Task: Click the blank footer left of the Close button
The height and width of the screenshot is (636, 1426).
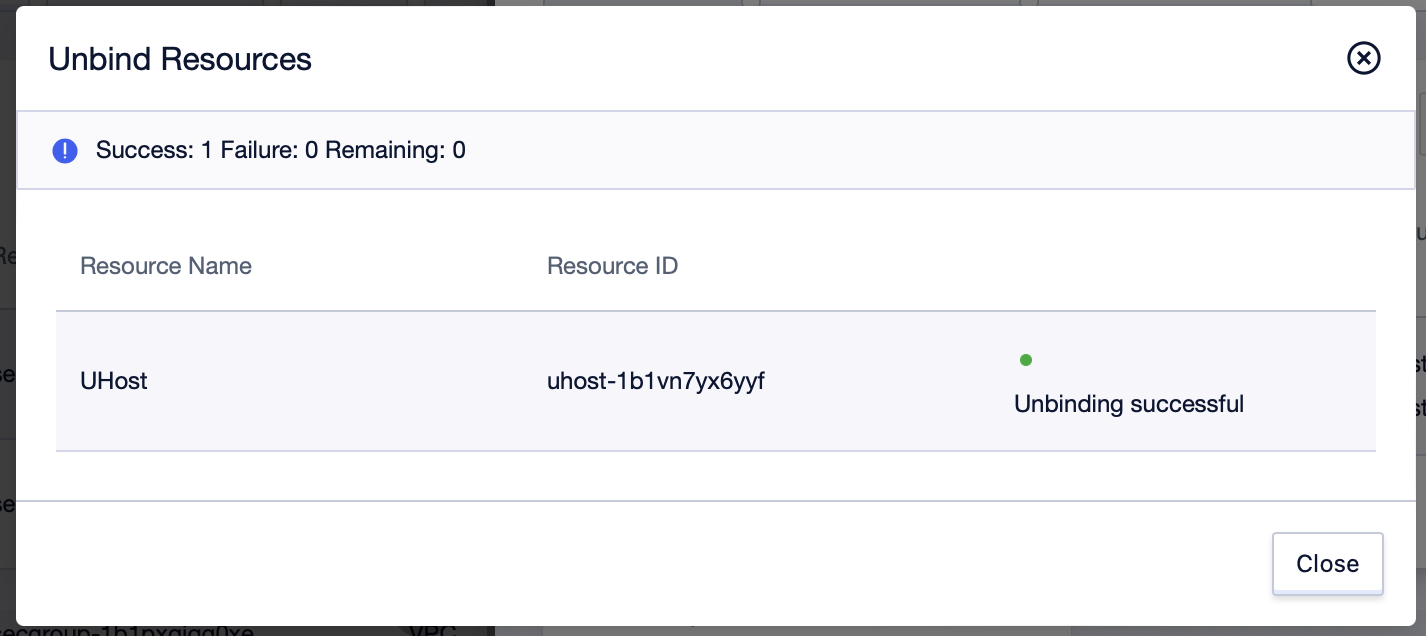Action: pyautogui.click(x=640, y=564)
